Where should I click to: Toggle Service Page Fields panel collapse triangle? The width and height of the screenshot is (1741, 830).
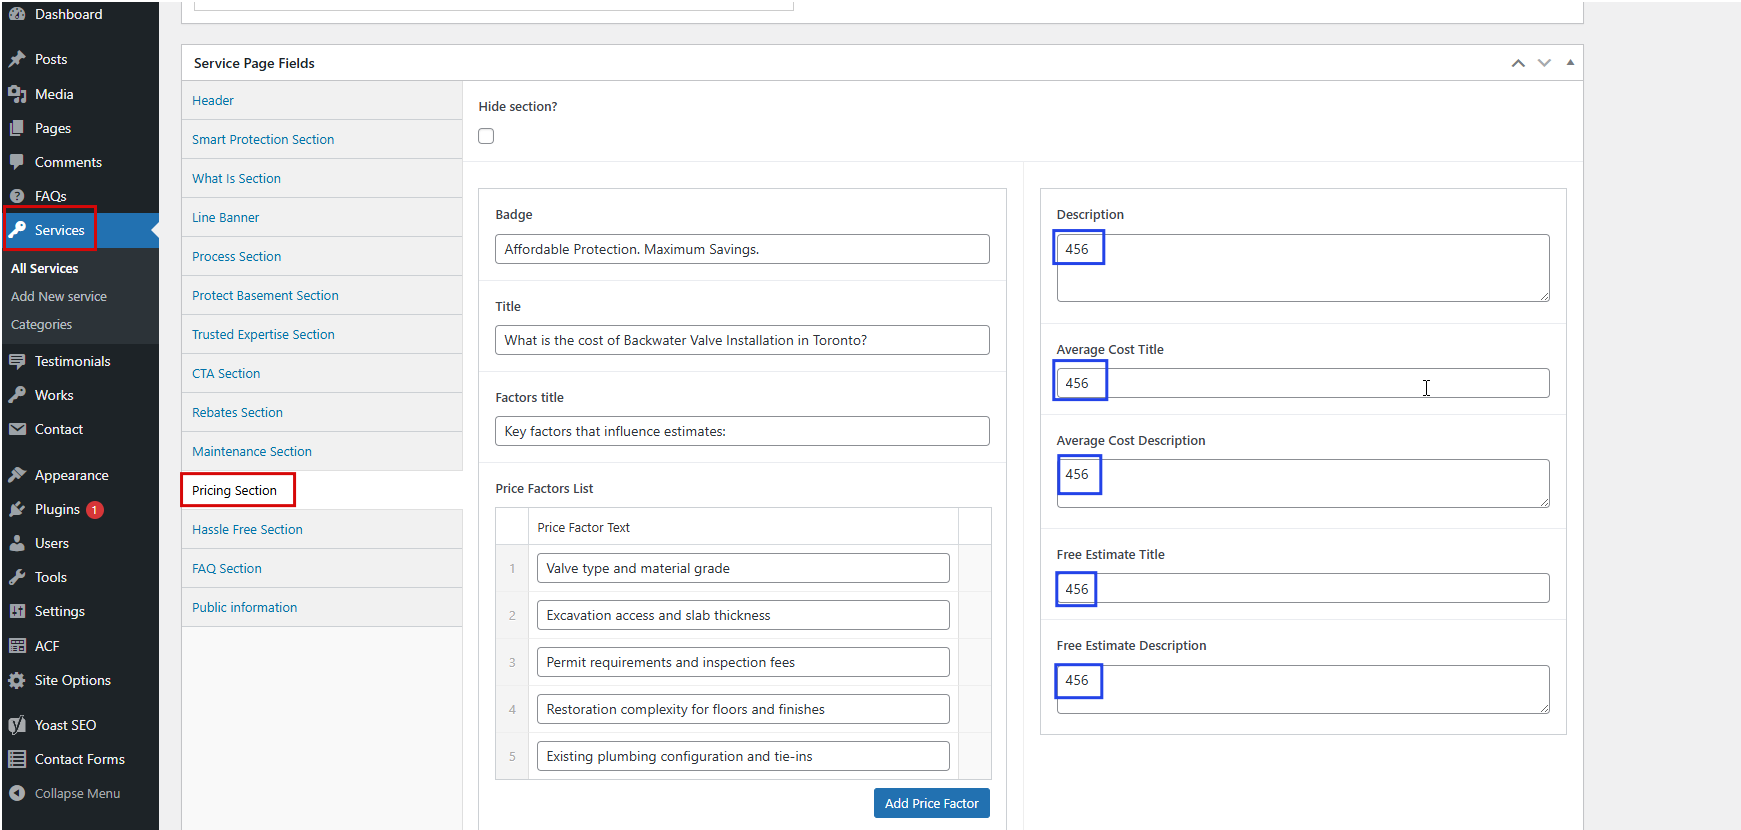(x=1570, y=63)
